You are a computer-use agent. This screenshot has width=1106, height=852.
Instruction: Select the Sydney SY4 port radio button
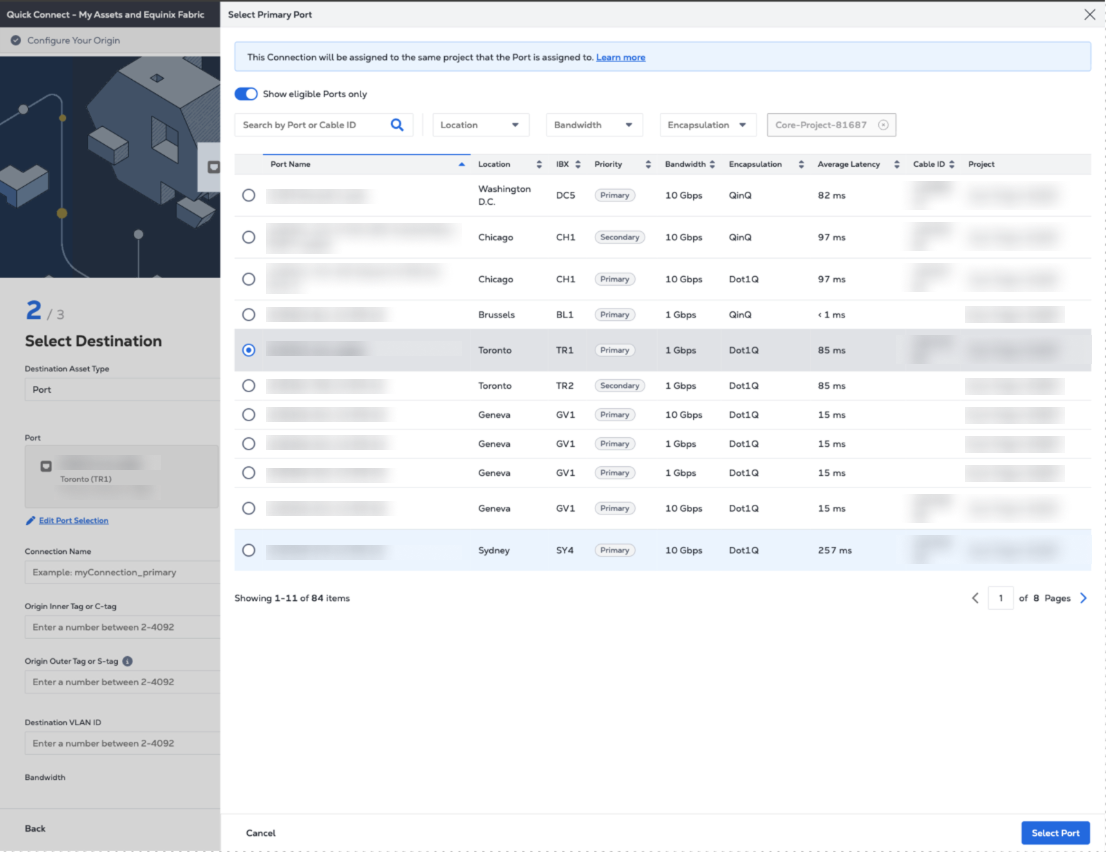[x=248, y=550]
